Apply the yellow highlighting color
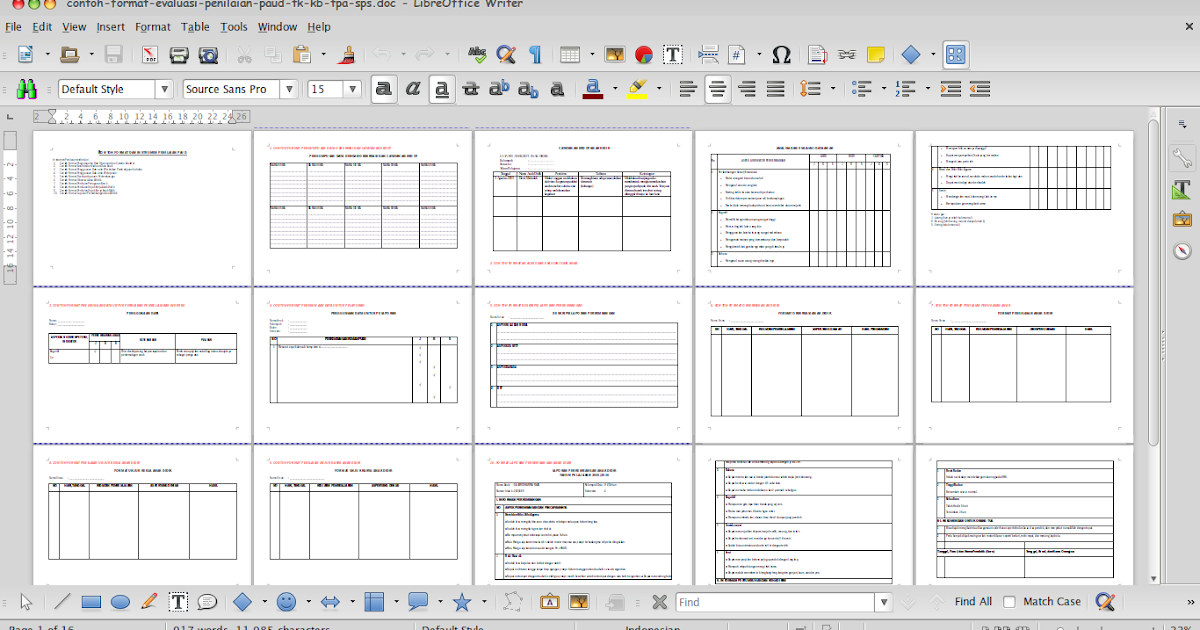 click(x=638, y=89)
